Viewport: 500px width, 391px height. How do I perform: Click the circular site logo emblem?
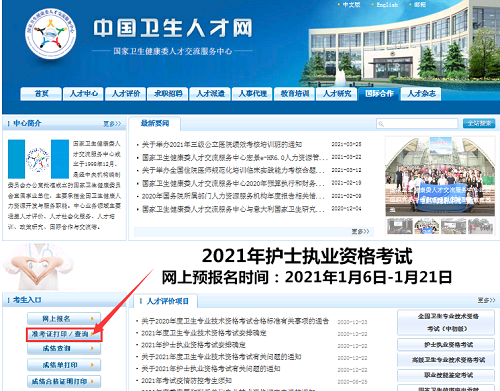coord(51,34)
